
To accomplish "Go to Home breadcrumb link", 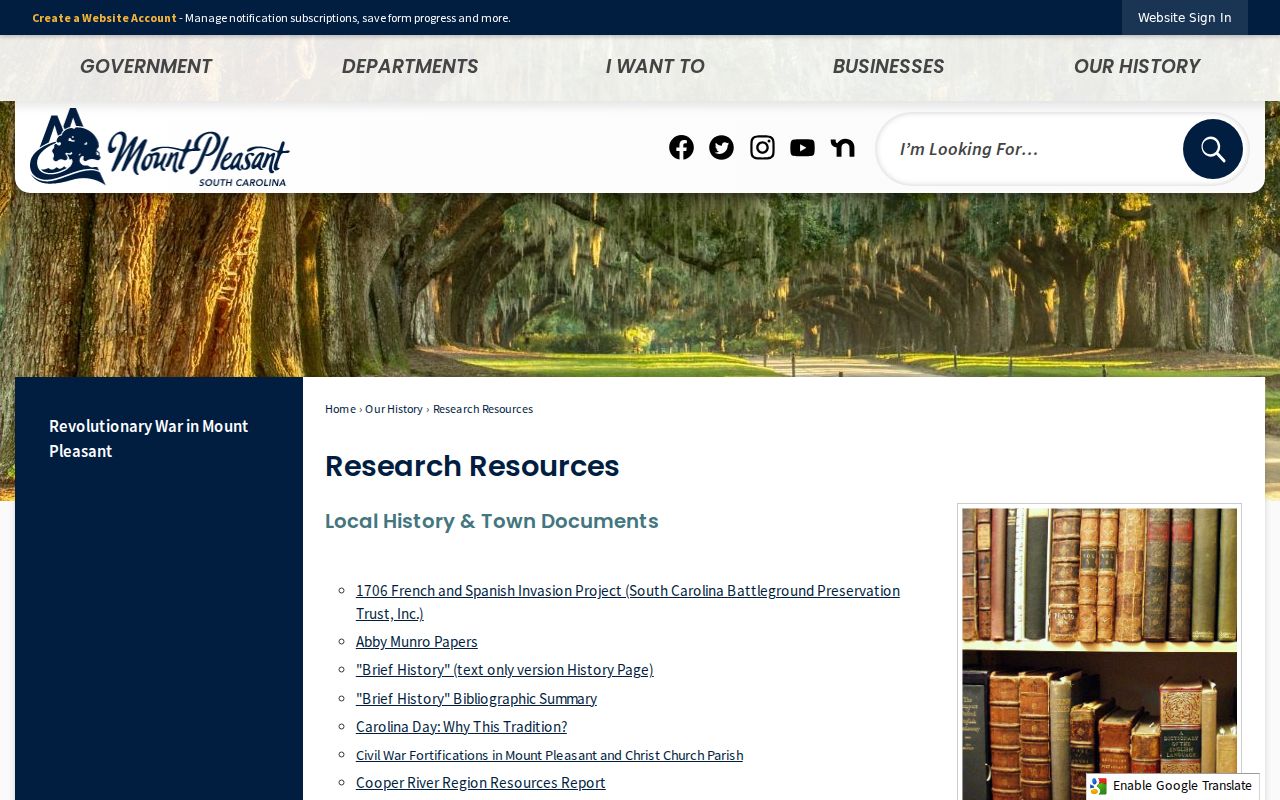I will point(340,409).
